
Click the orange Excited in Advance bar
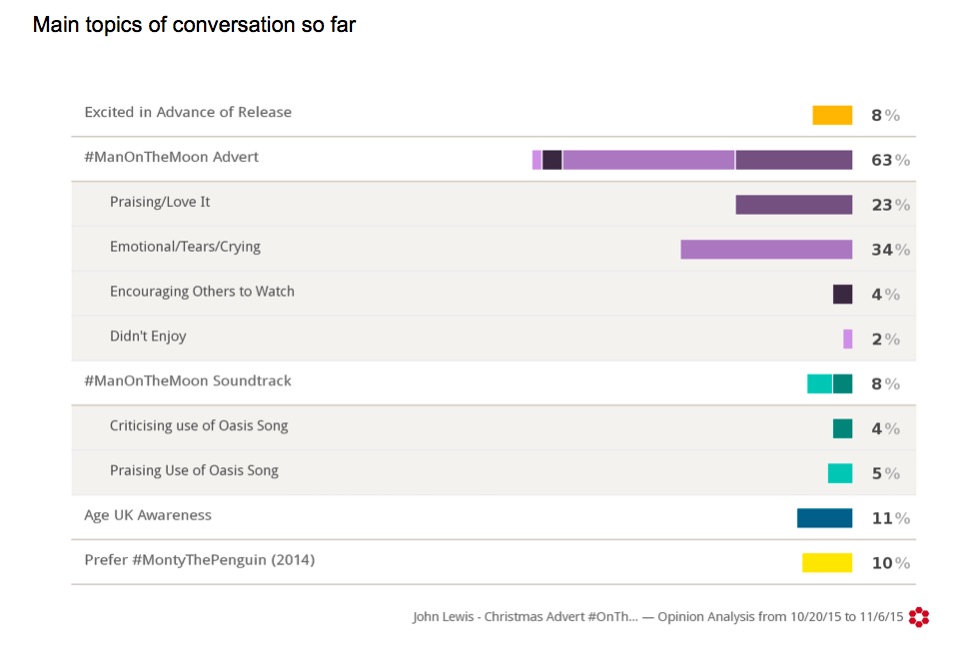[x=832, y=115]
